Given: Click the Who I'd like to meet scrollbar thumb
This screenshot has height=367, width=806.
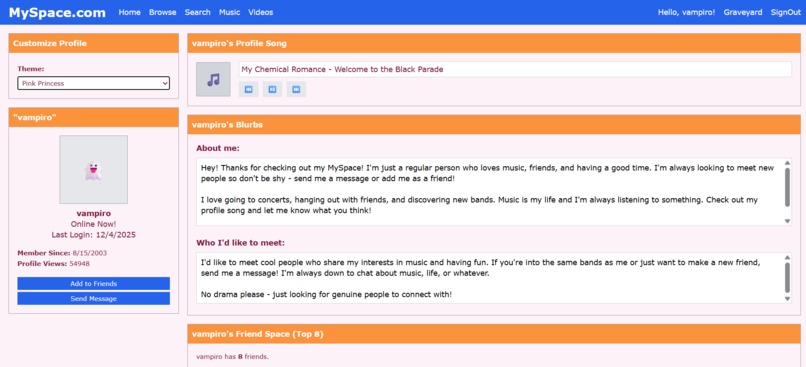Looking at the screenshot, I should click(787, 278).
